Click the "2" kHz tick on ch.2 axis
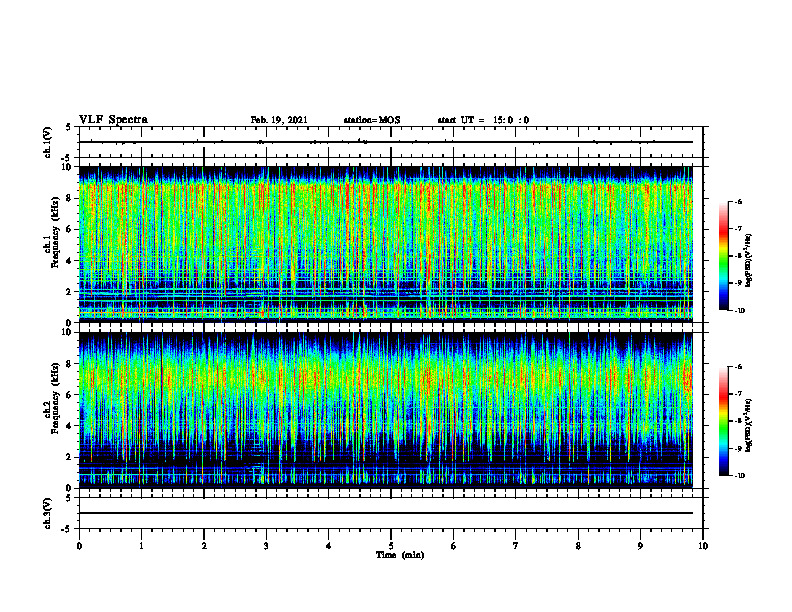This screenshot has width=792, height=612. coord(68,457)
